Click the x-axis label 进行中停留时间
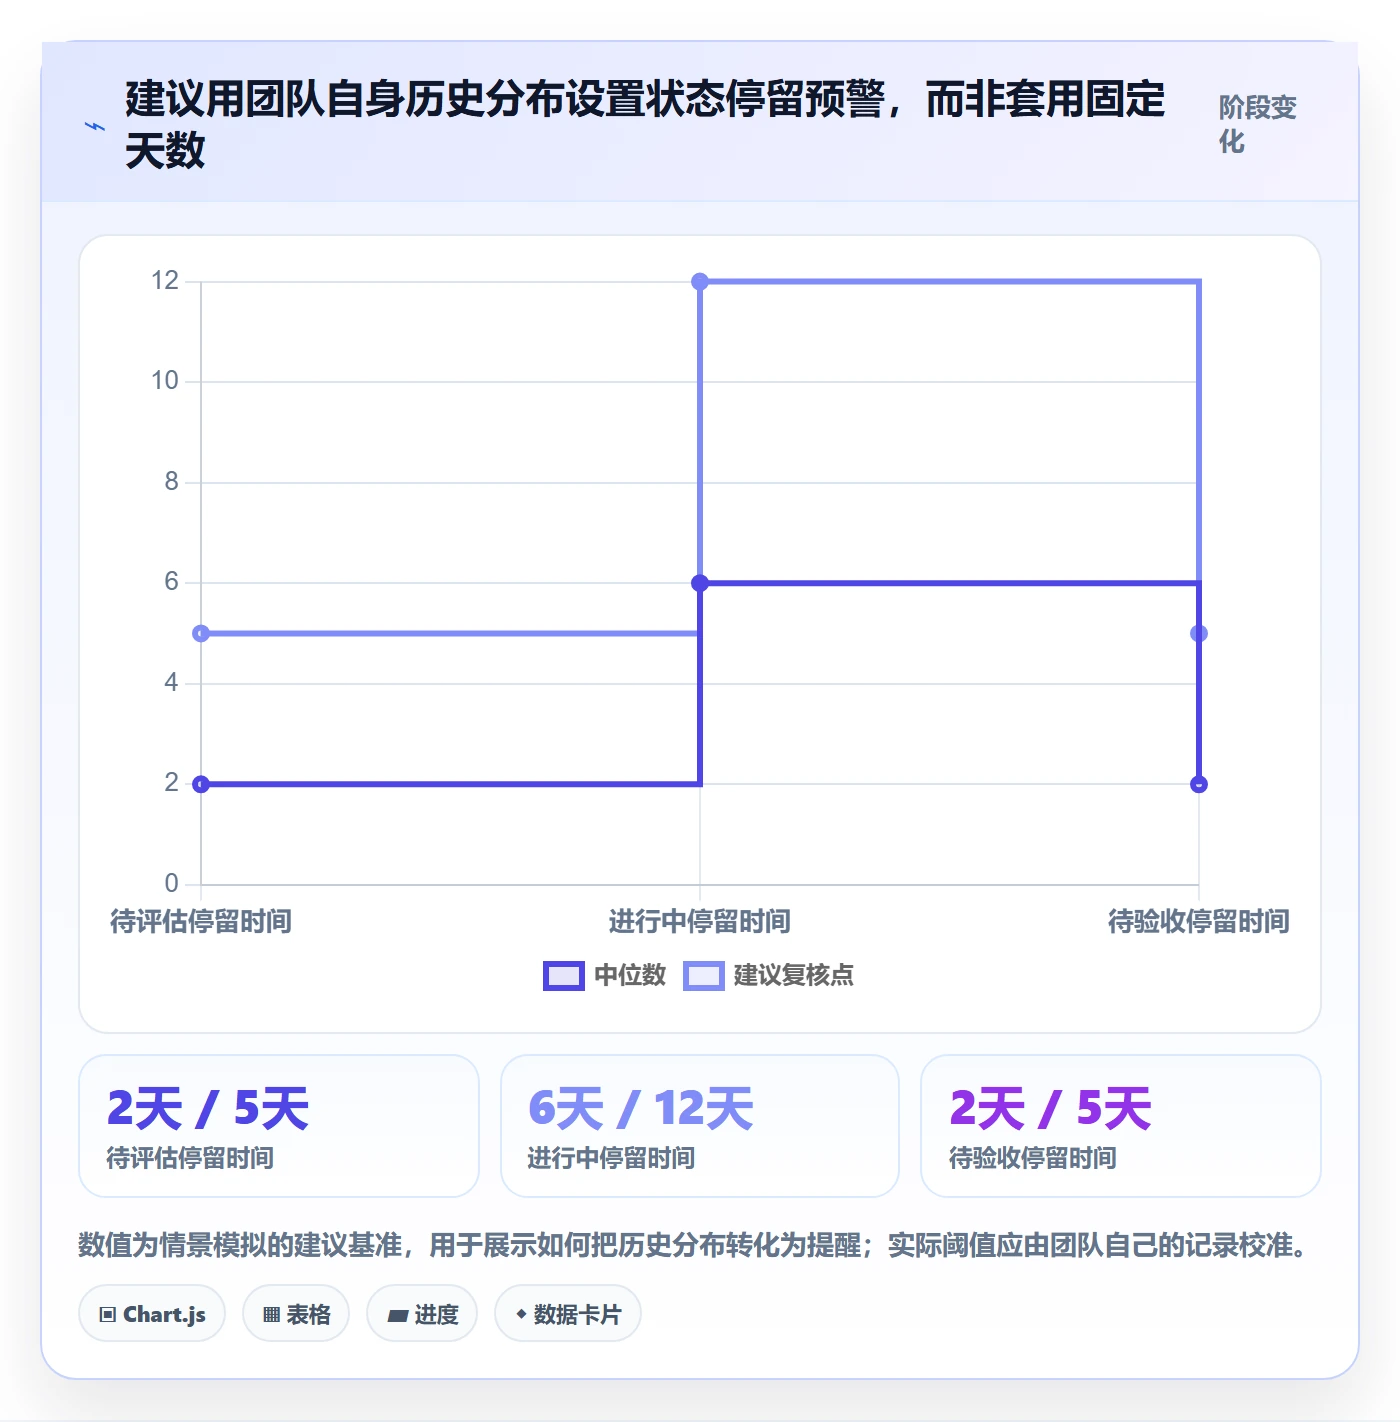Viewport: 1400px width, 1422px height. [x=700, y=921]
